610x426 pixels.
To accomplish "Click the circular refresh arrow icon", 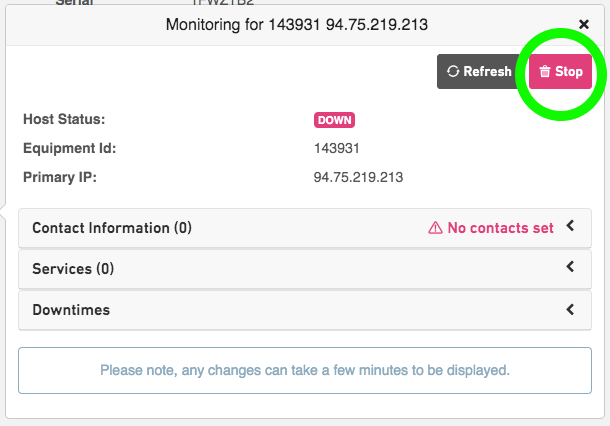I will pyautogui.click(x=453, y=72).
